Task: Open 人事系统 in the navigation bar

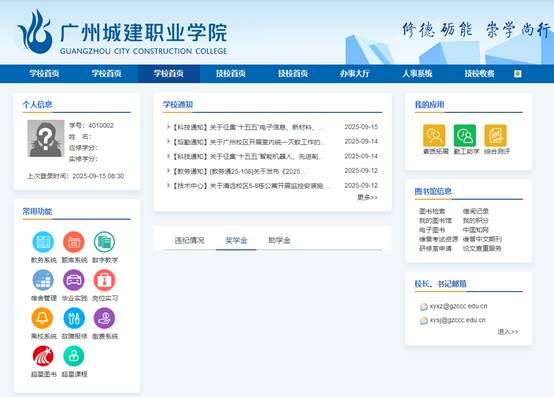Action: click(417, 73)
